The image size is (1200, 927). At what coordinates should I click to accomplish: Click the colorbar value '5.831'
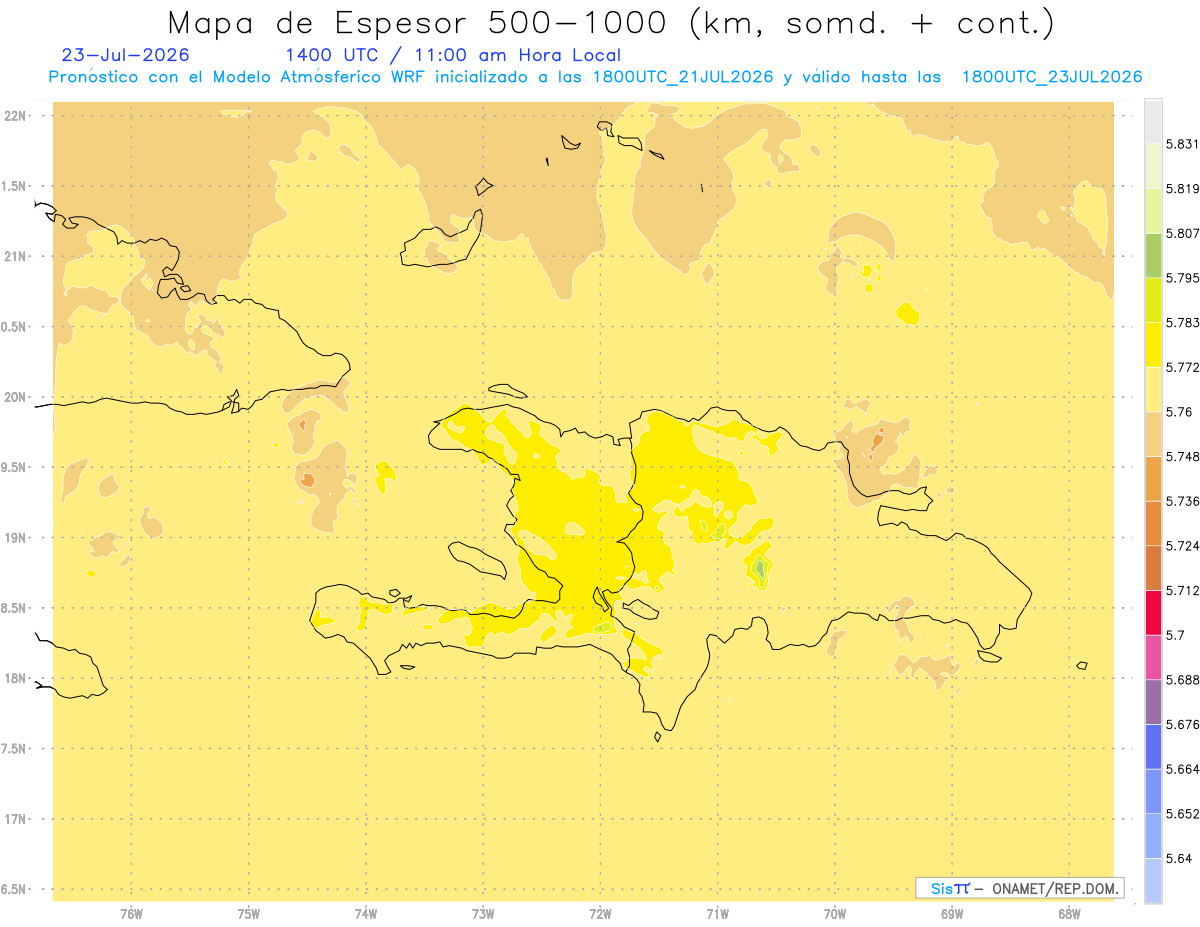coord(1183,144)
